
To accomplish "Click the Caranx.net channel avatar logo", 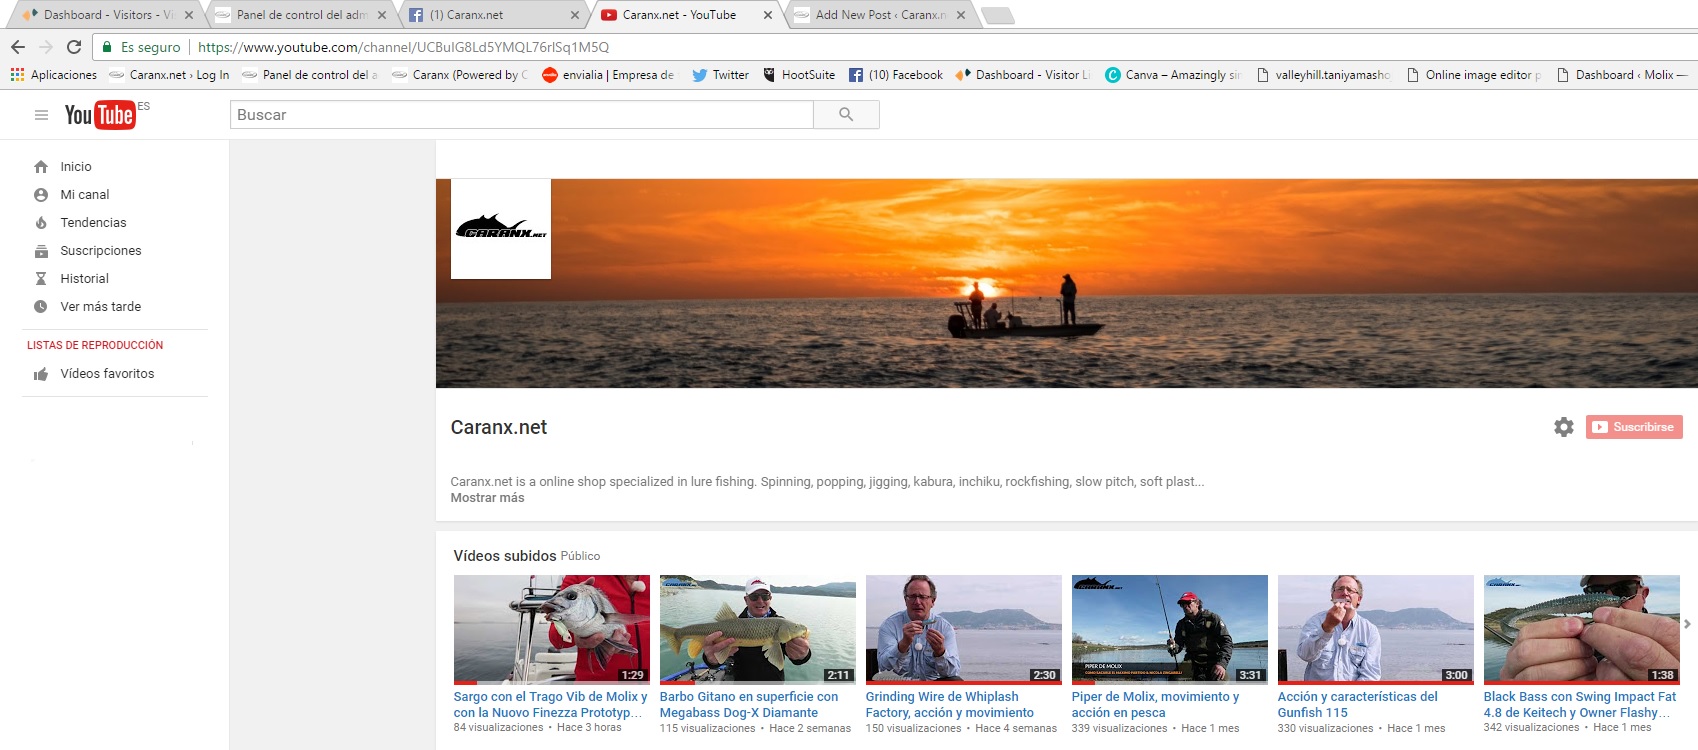I will pos(501,229).
